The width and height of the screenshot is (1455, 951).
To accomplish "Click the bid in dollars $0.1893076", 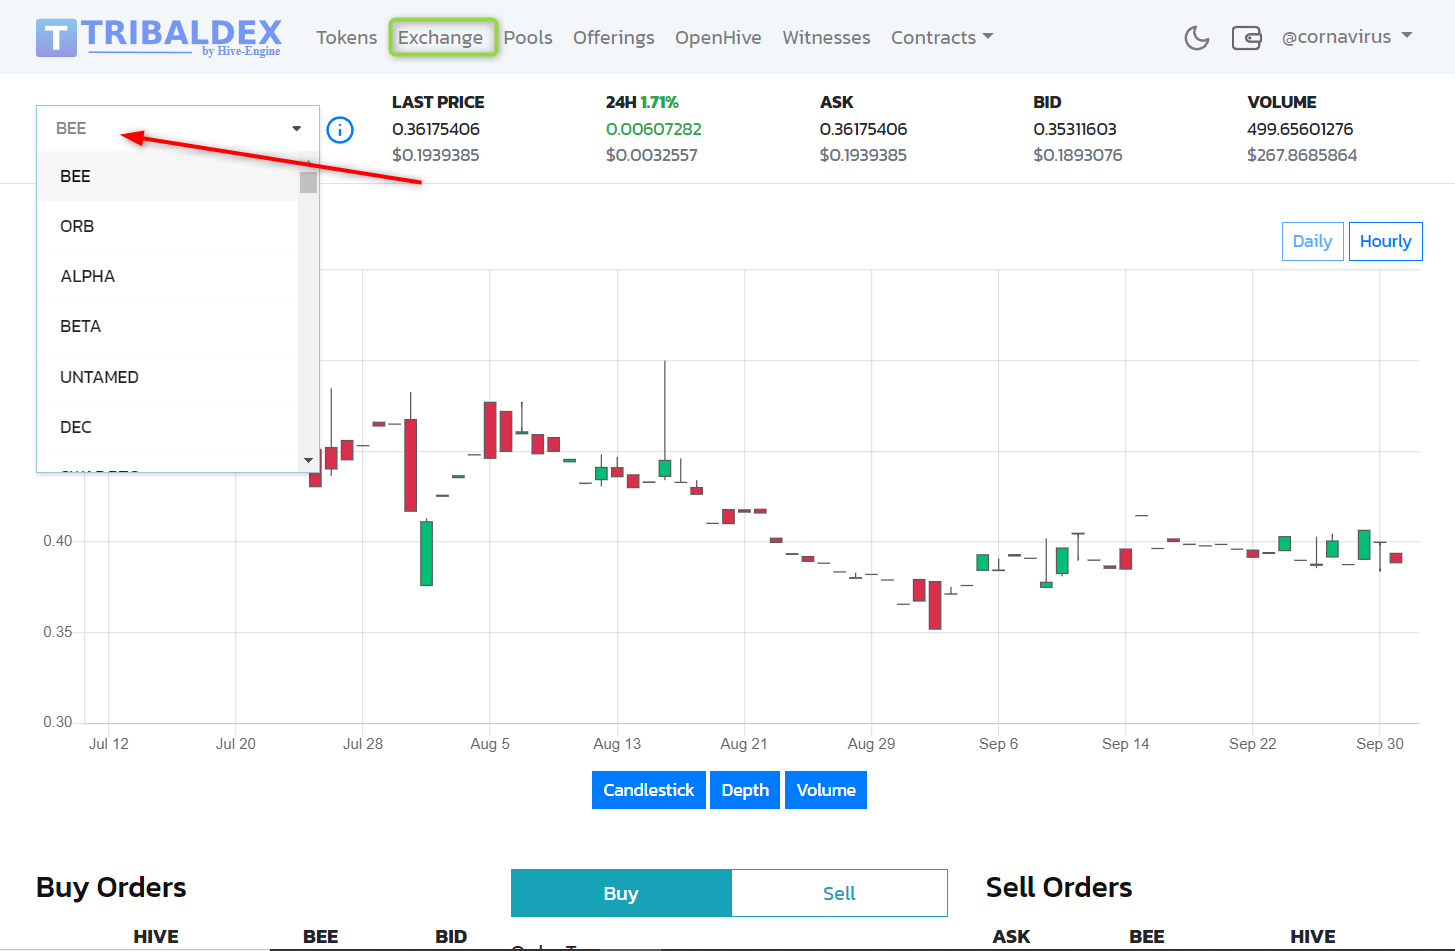I will tap(1078, 155).
